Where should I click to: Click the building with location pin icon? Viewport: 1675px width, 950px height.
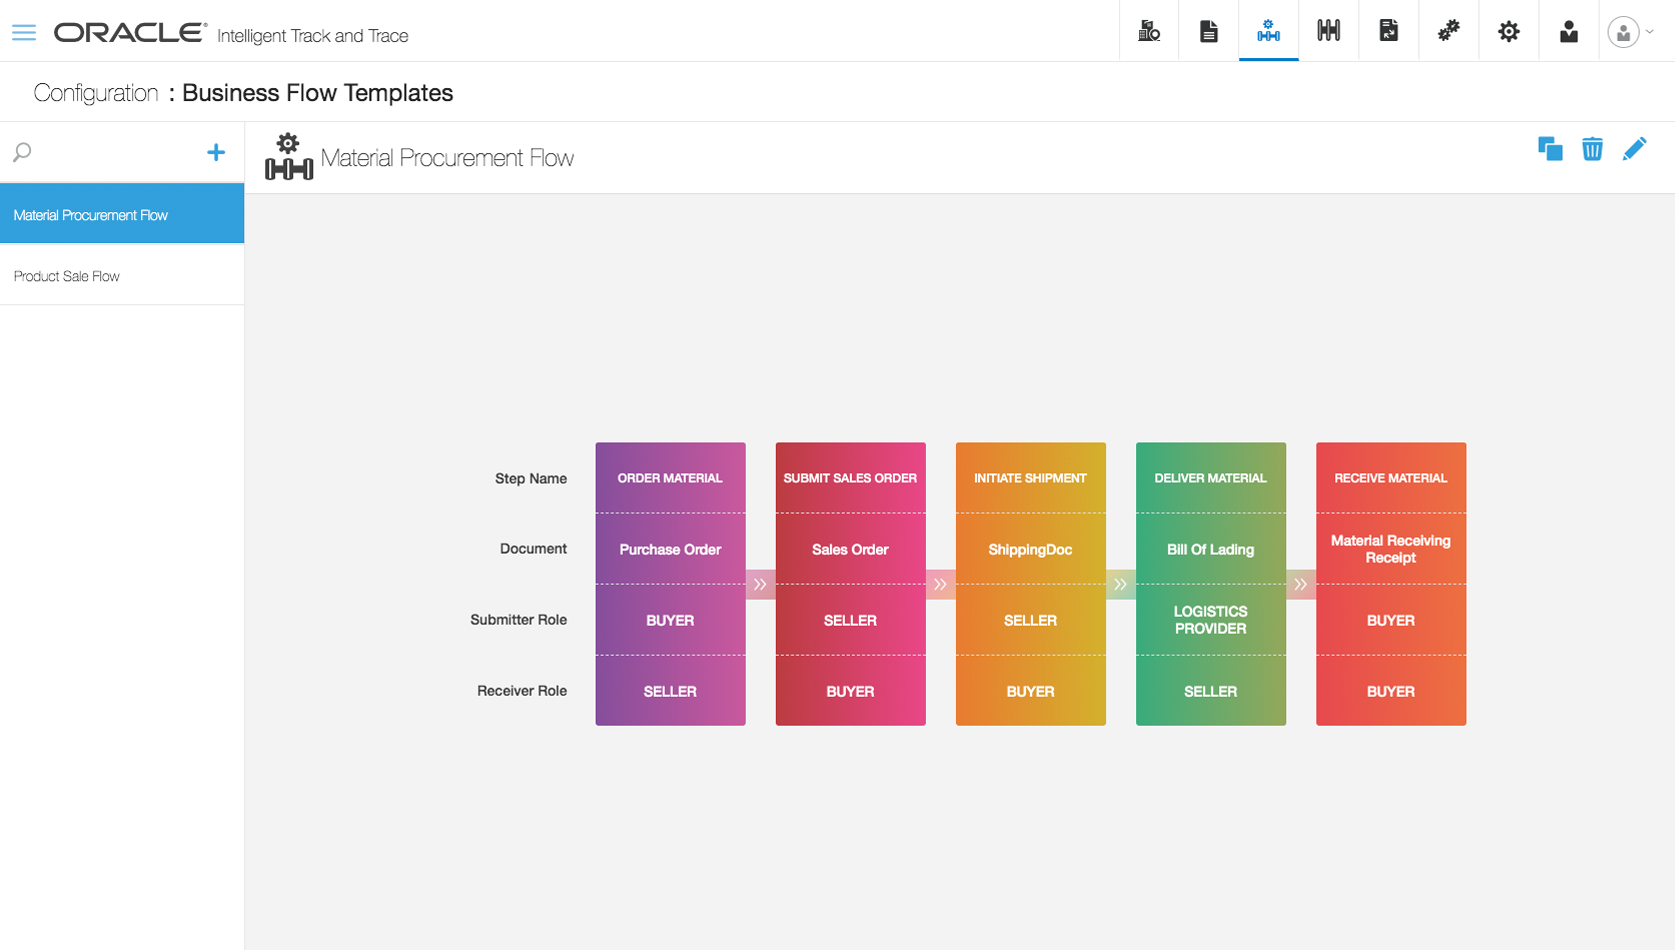click(x=1149, y=32)
